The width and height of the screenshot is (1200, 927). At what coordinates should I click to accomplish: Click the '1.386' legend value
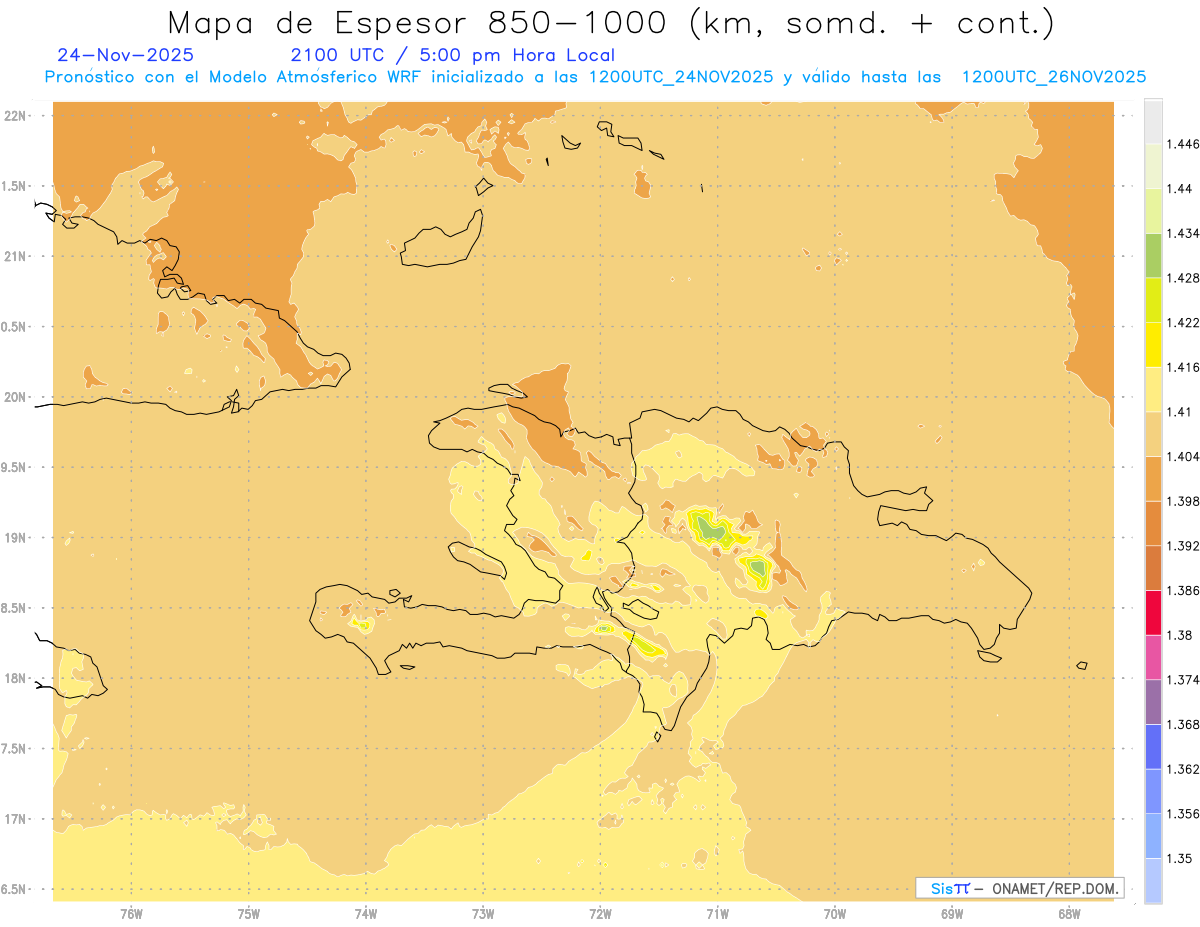1182,591
